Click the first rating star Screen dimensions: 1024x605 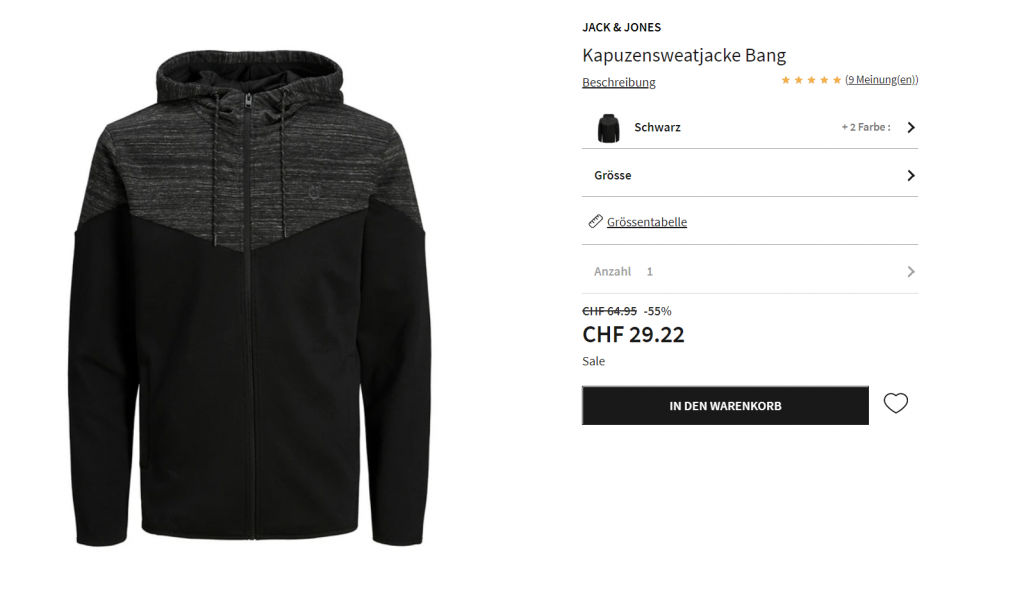(x=786, y=80)
